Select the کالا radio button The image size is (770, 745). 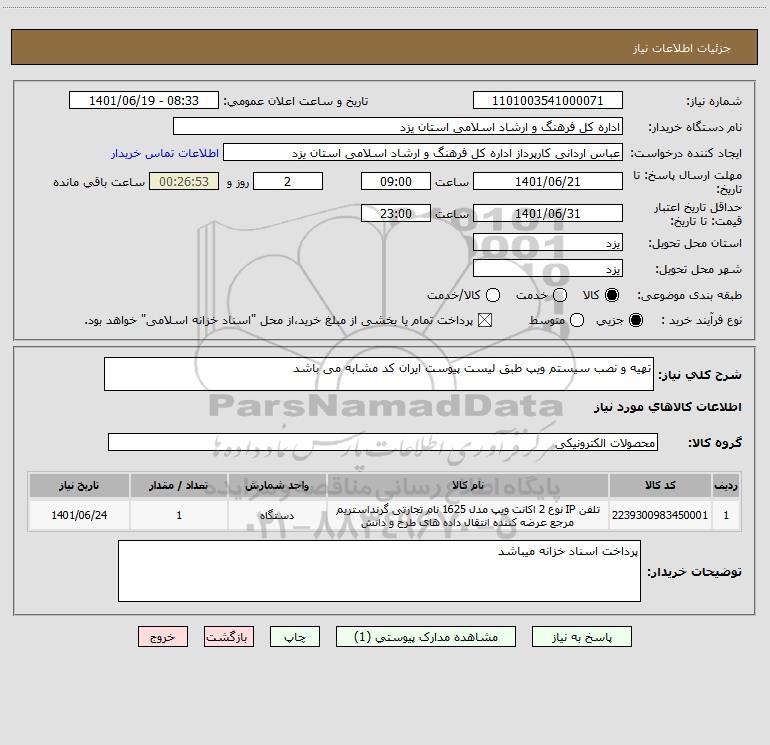pyautogui.click(x=612, y=295)
